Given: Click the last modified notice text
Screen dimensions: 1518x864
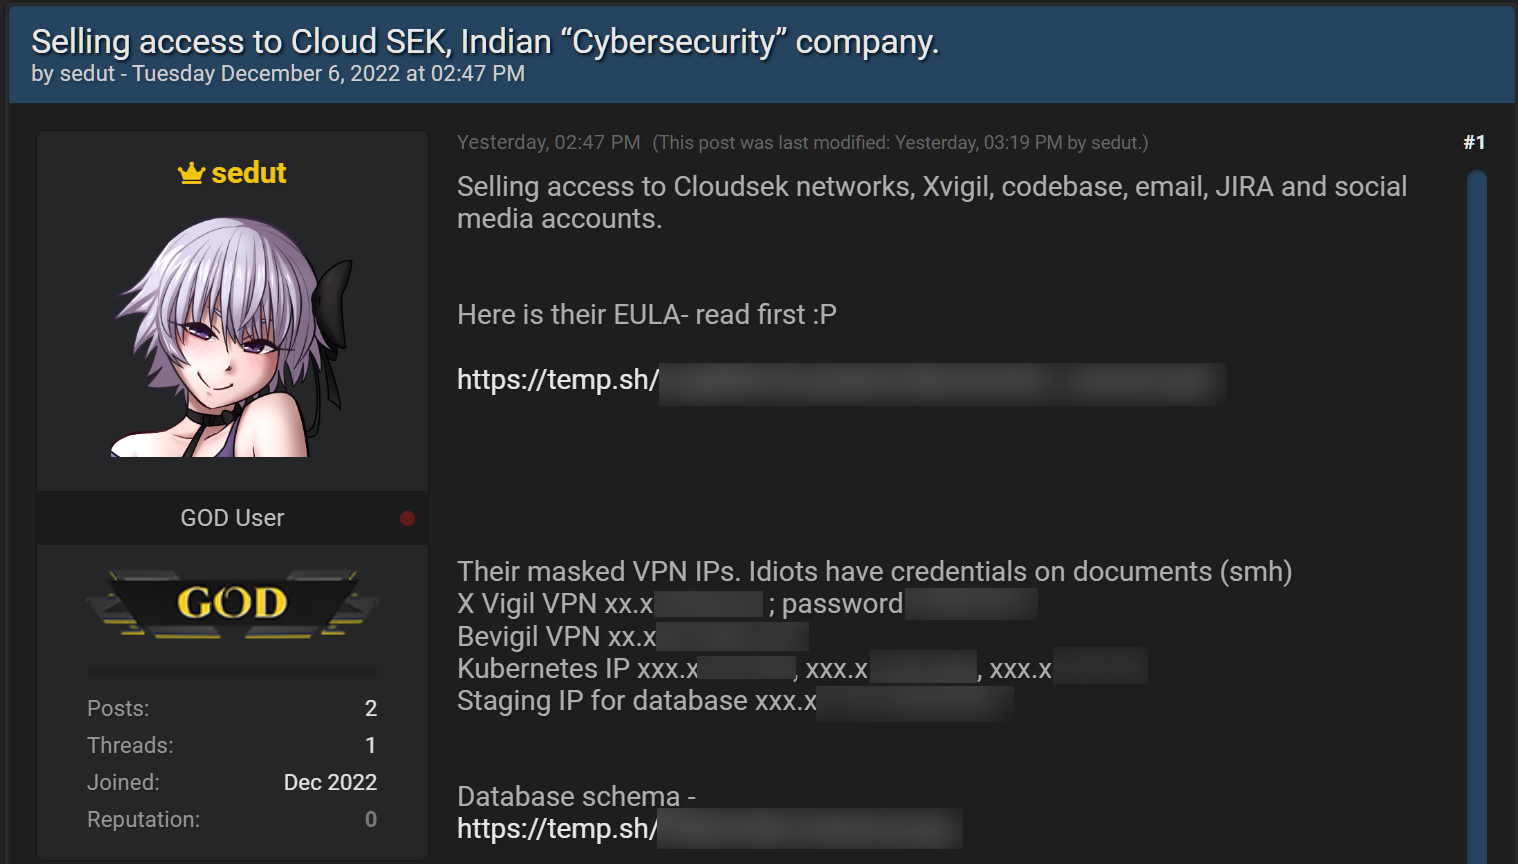Looking at the screenshot, I should point(900,143).
